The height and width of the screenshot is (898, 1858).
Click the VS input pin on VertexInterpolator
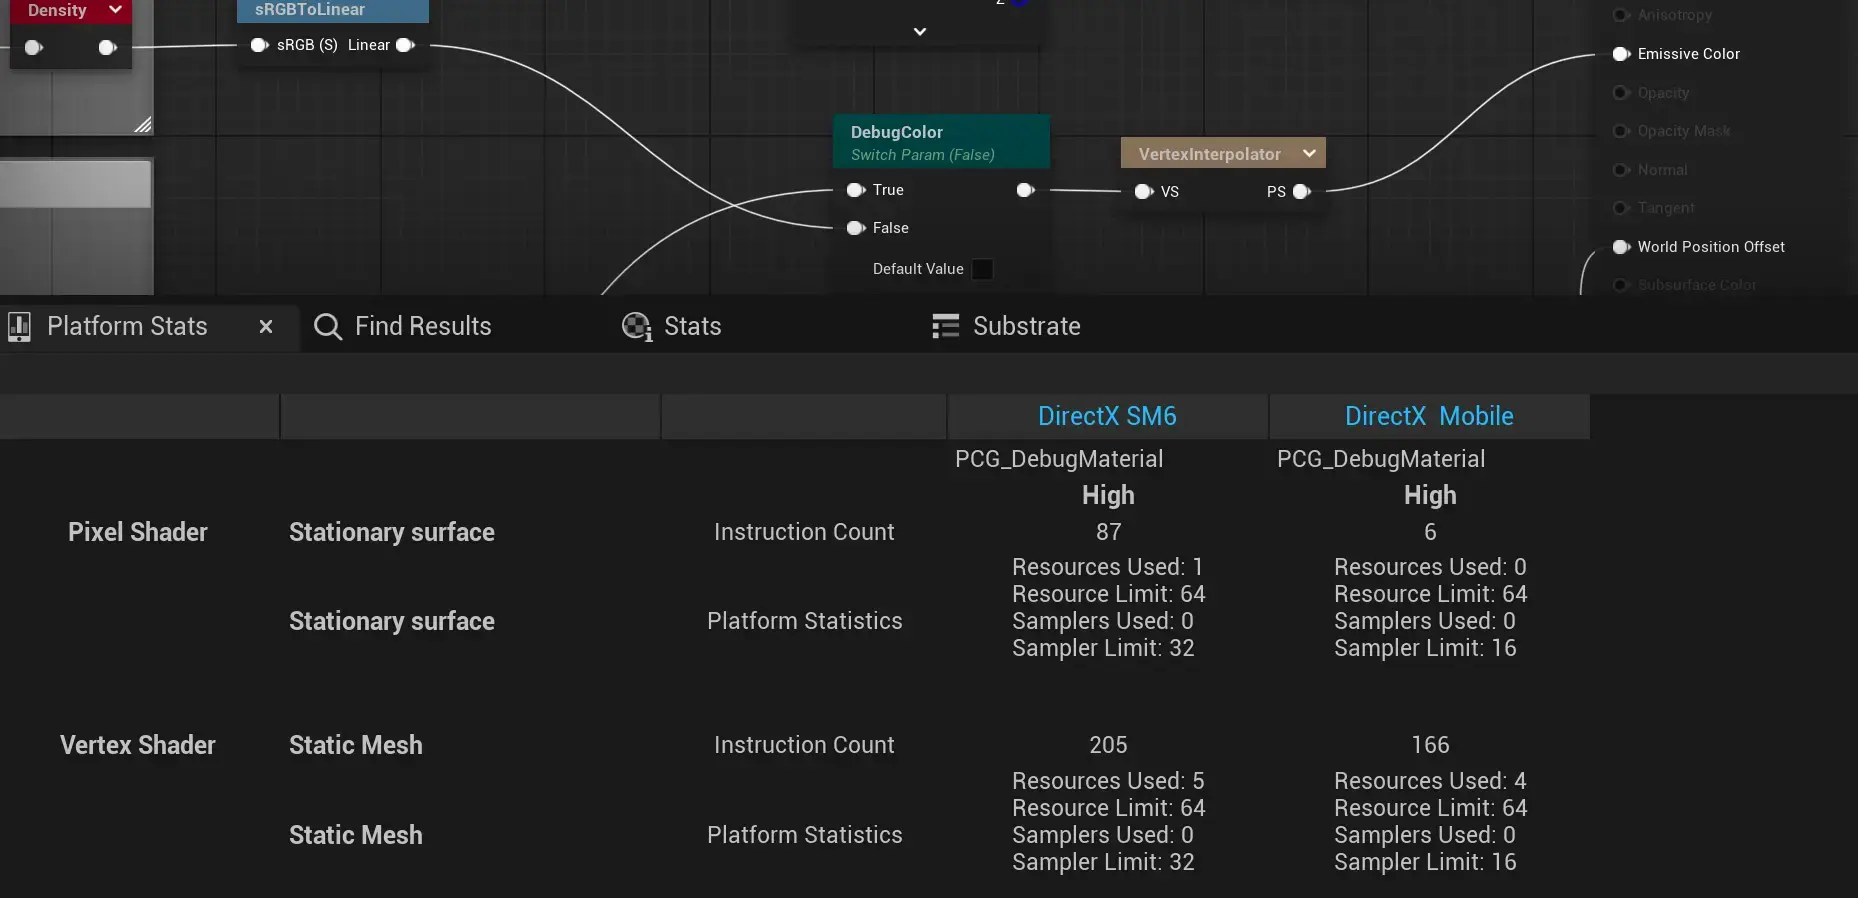(x=1144, y=192)
